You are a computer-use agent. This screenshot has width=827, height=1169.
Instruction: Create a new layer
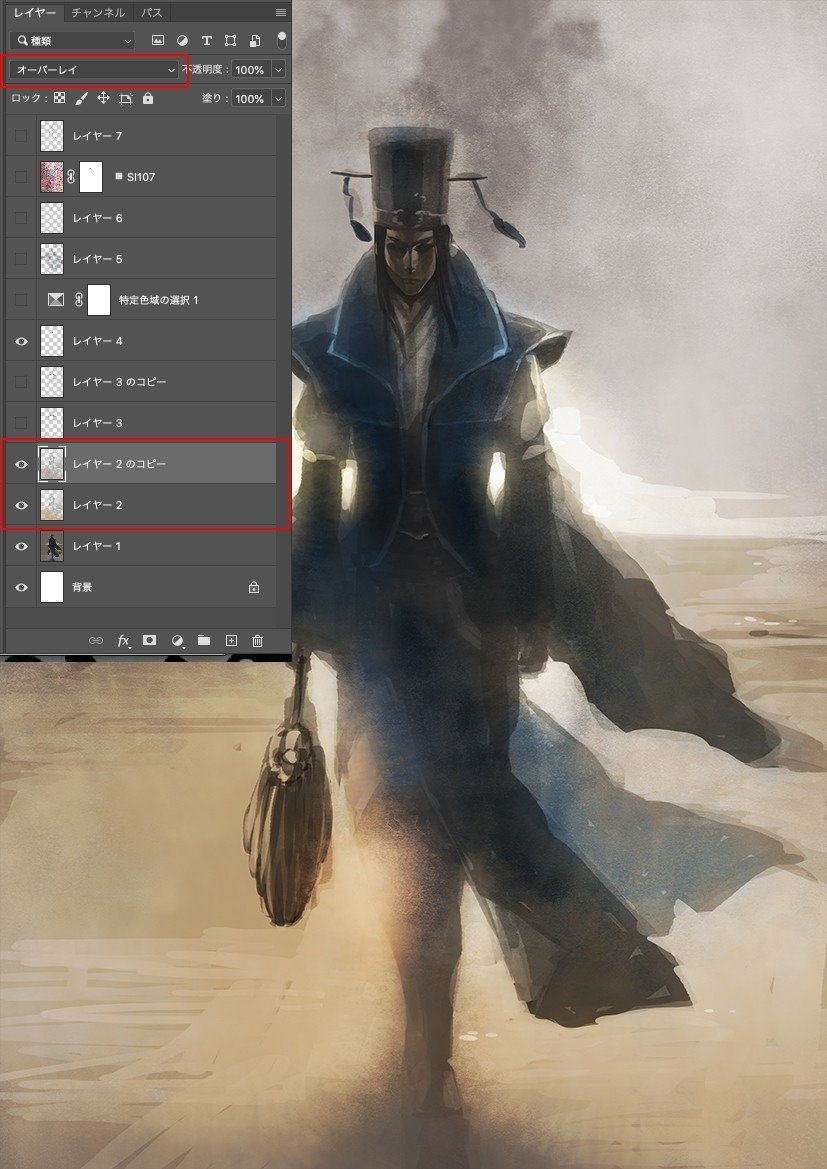click(x=231, y=640)
